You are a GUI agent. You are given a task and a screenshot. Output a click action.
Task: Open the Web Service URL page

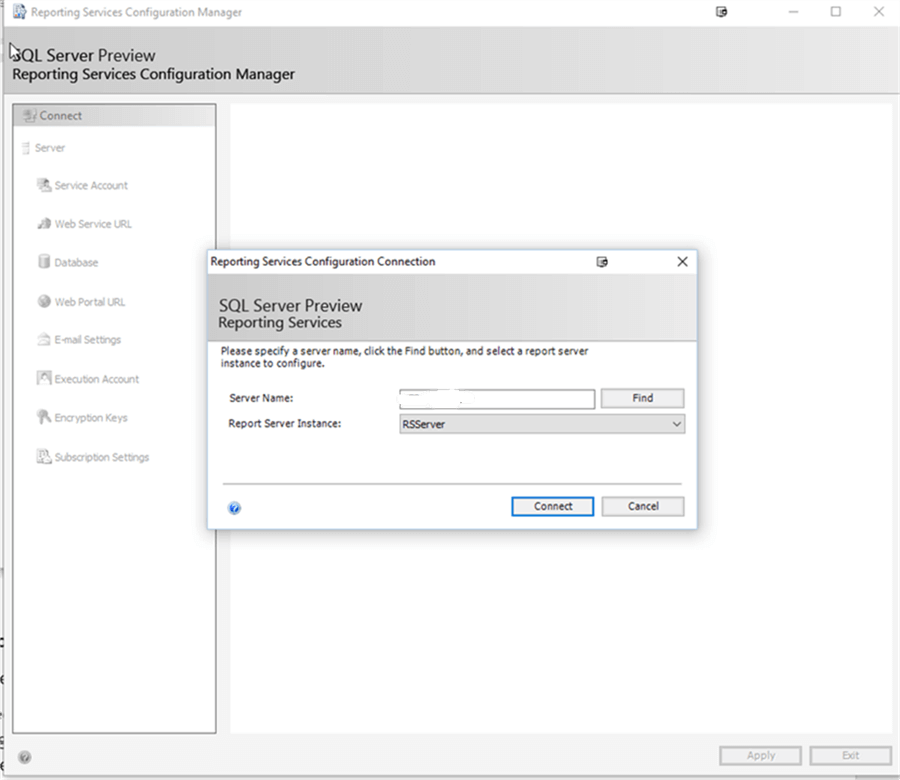coord(93,224)
